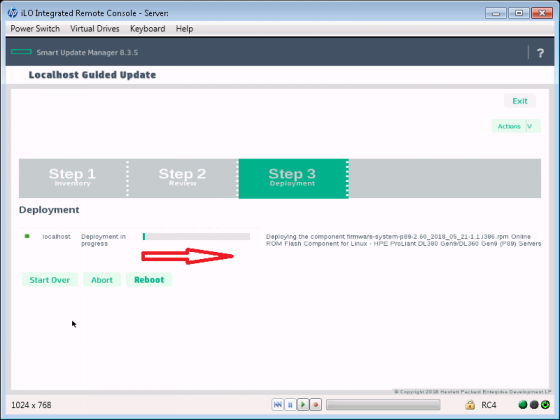
Task: Click the red record button
Action: (x=316, y=405)
